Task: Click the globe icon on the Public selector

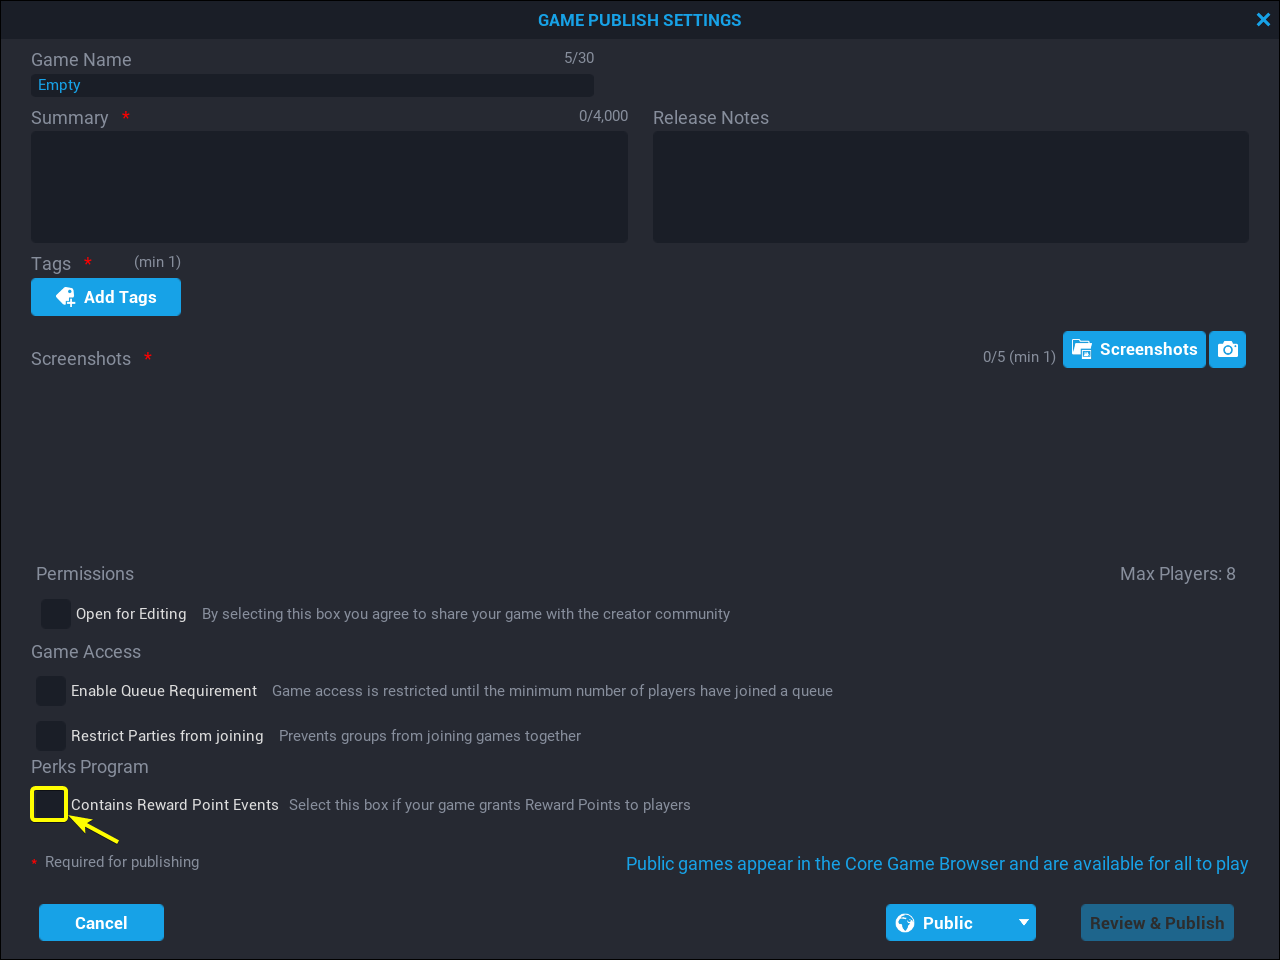Action: tap(906, 922)
